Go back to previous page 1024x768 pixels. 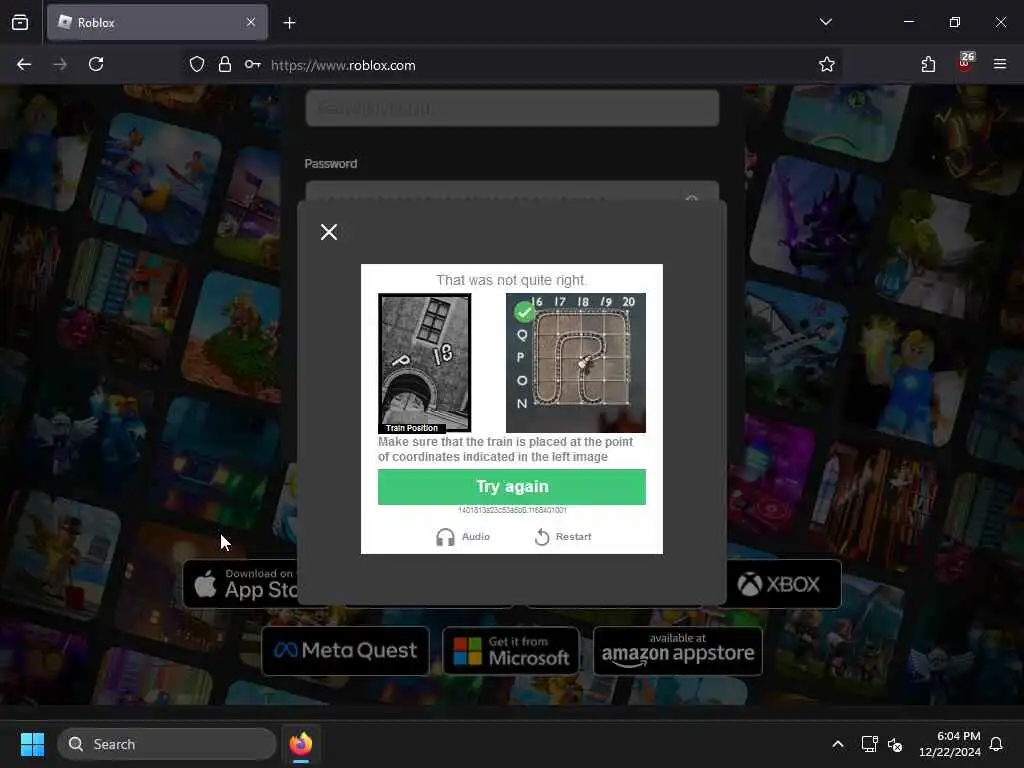tap(24, 65)
